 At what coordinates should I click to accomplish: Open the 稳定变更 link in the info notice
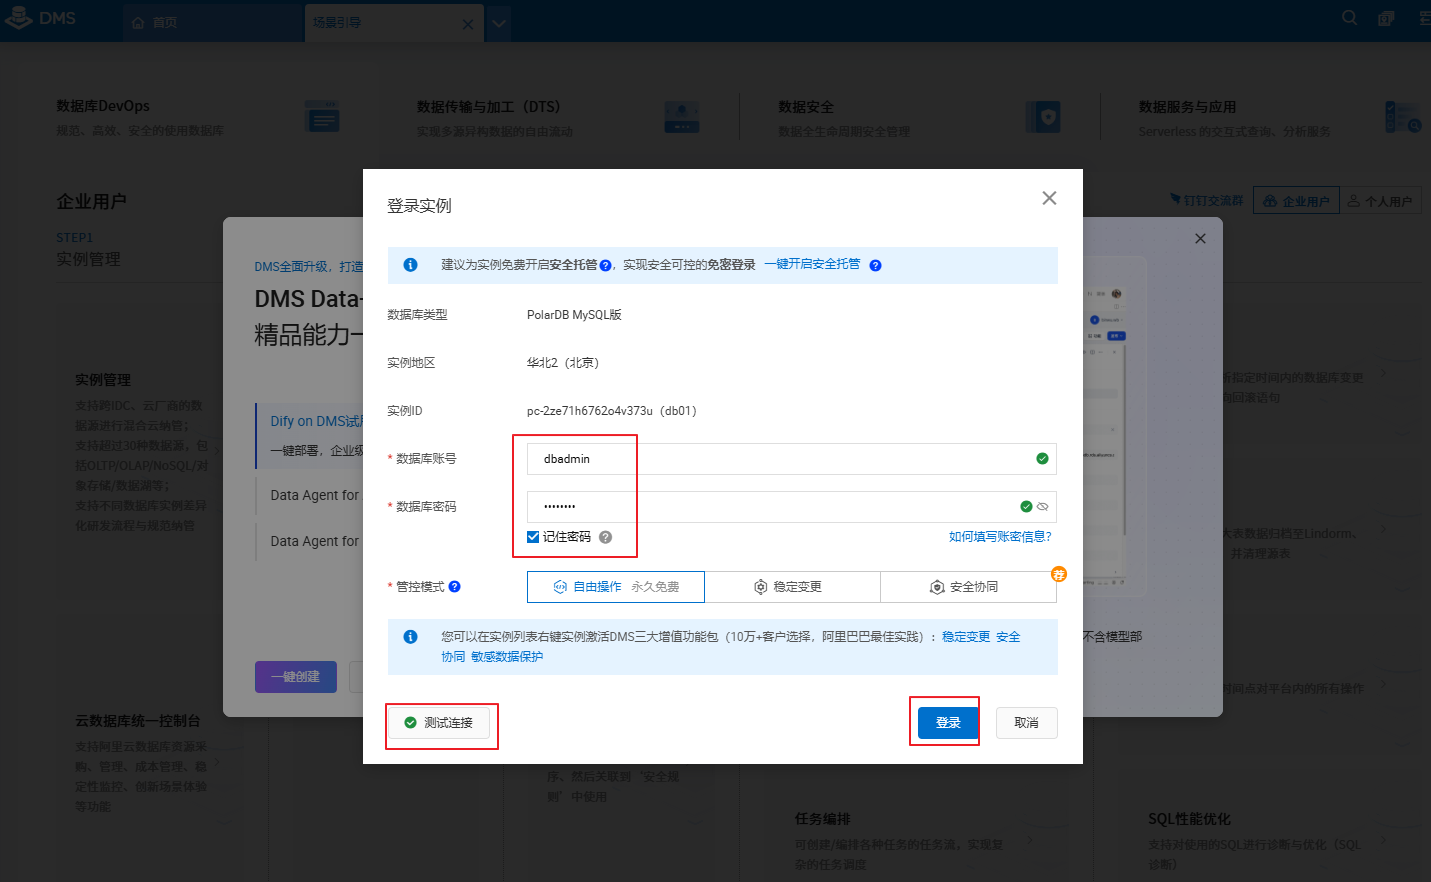[966, 637]
